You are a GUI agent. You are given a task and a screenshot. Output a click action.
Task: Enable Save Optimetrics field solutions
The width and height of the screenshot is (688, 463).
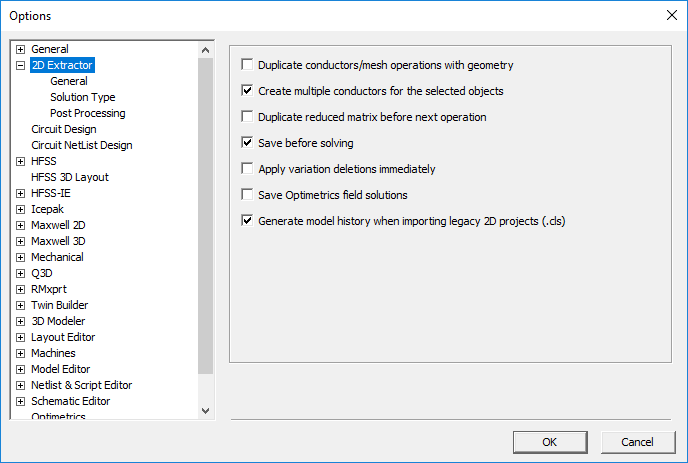(x=247, y=194)
